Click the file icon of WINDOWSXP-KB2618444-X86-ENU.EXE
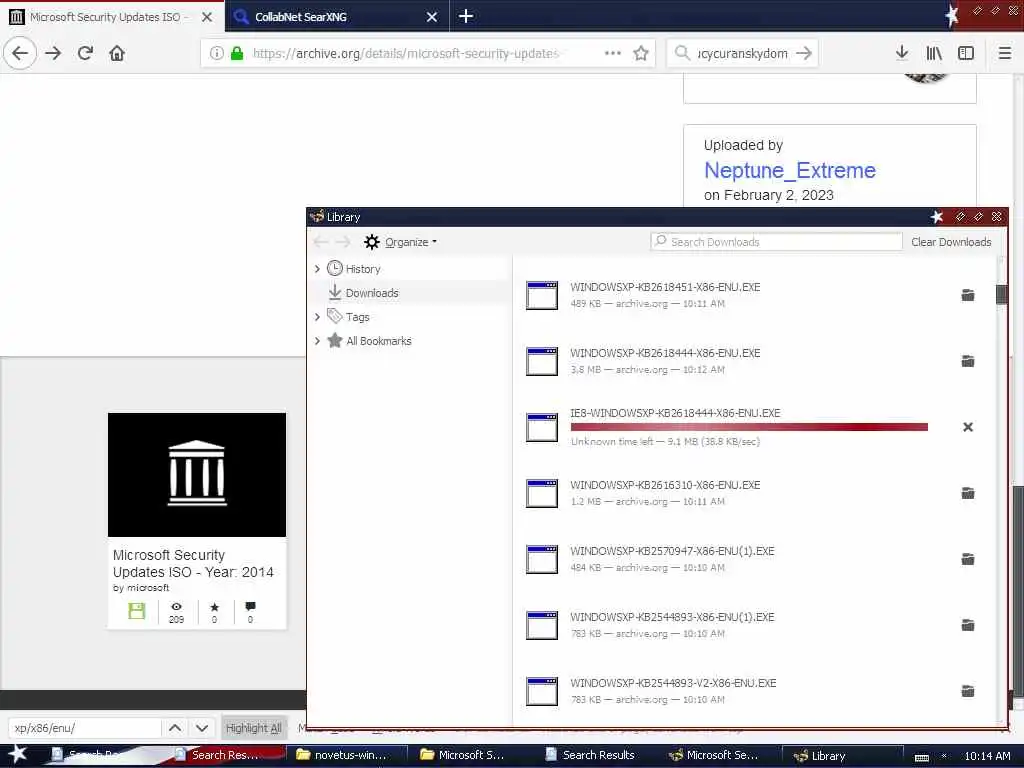1024x768 pixels. (x=542, y=361)
